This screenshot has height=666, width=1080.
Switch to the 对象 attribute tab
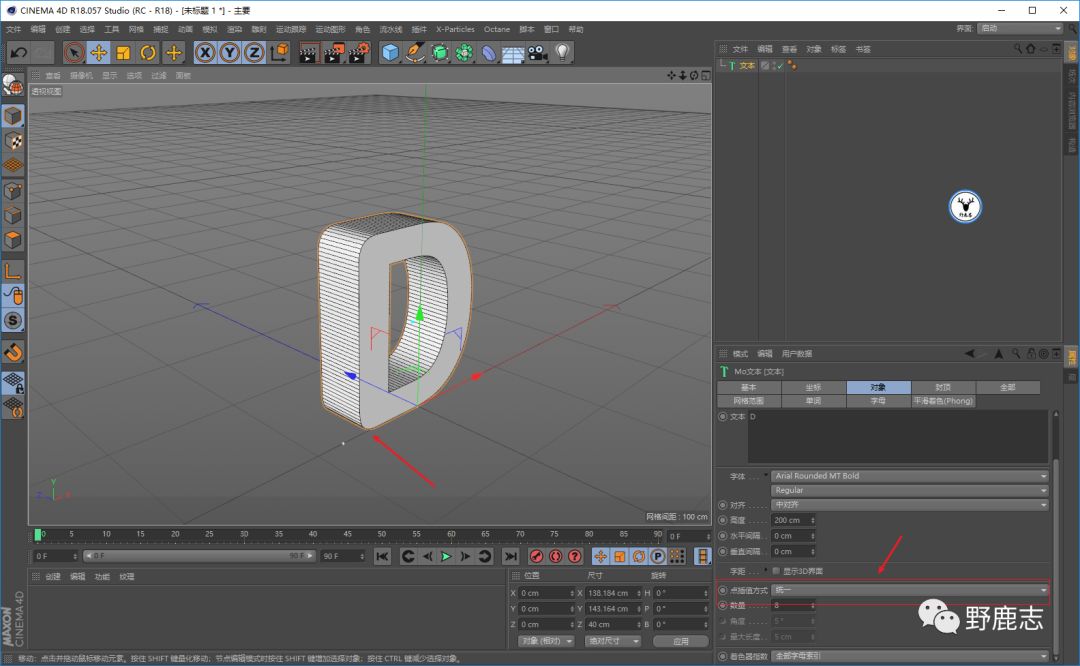point(878,387)
